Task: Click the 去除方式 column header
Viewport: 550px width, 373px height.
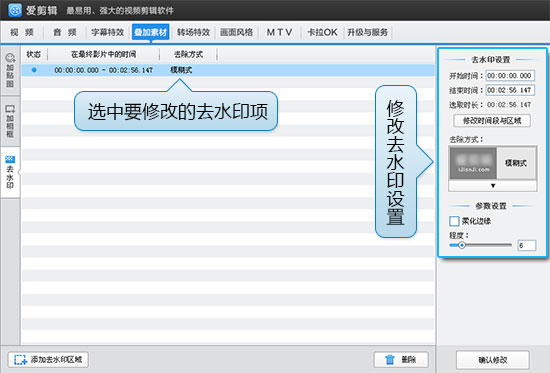Action: pyautogui.click(x=188, y=54)
